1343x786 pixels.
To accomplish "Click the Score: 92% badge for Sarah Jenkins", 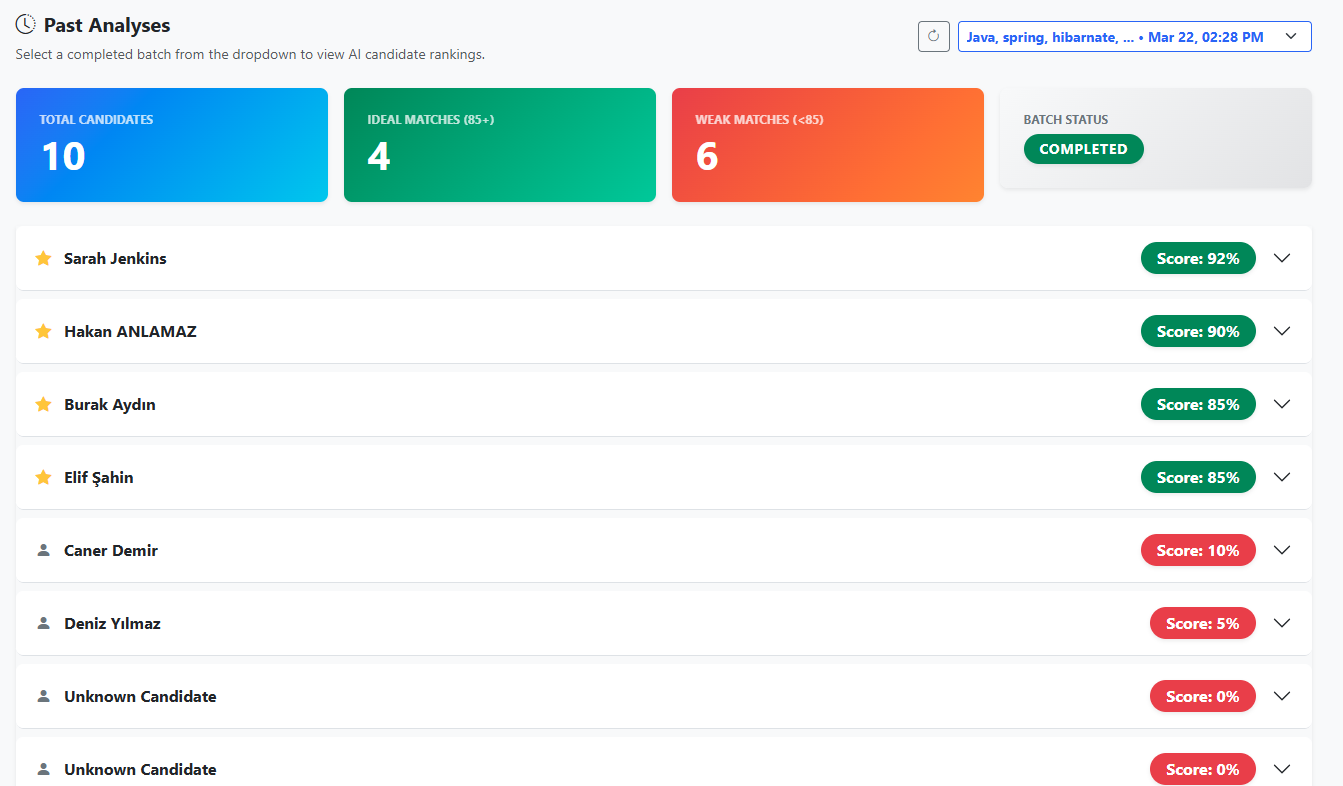I will [1198, 258].
